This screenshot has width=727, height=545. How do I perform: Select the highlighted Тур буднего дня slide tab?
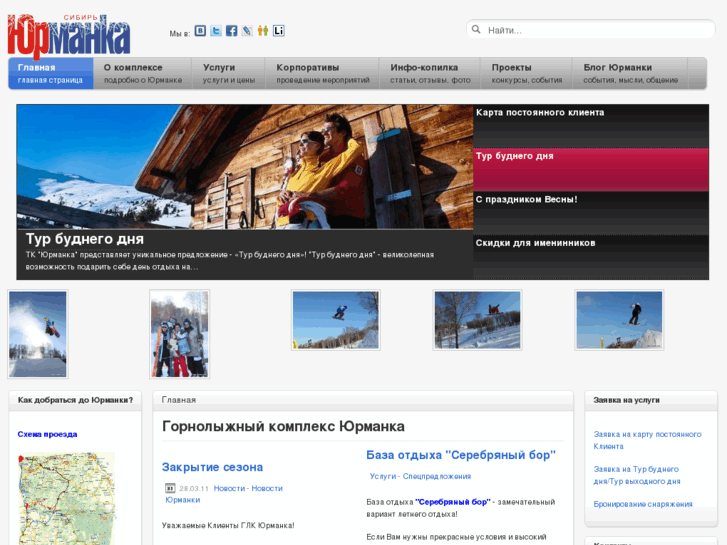591,170
